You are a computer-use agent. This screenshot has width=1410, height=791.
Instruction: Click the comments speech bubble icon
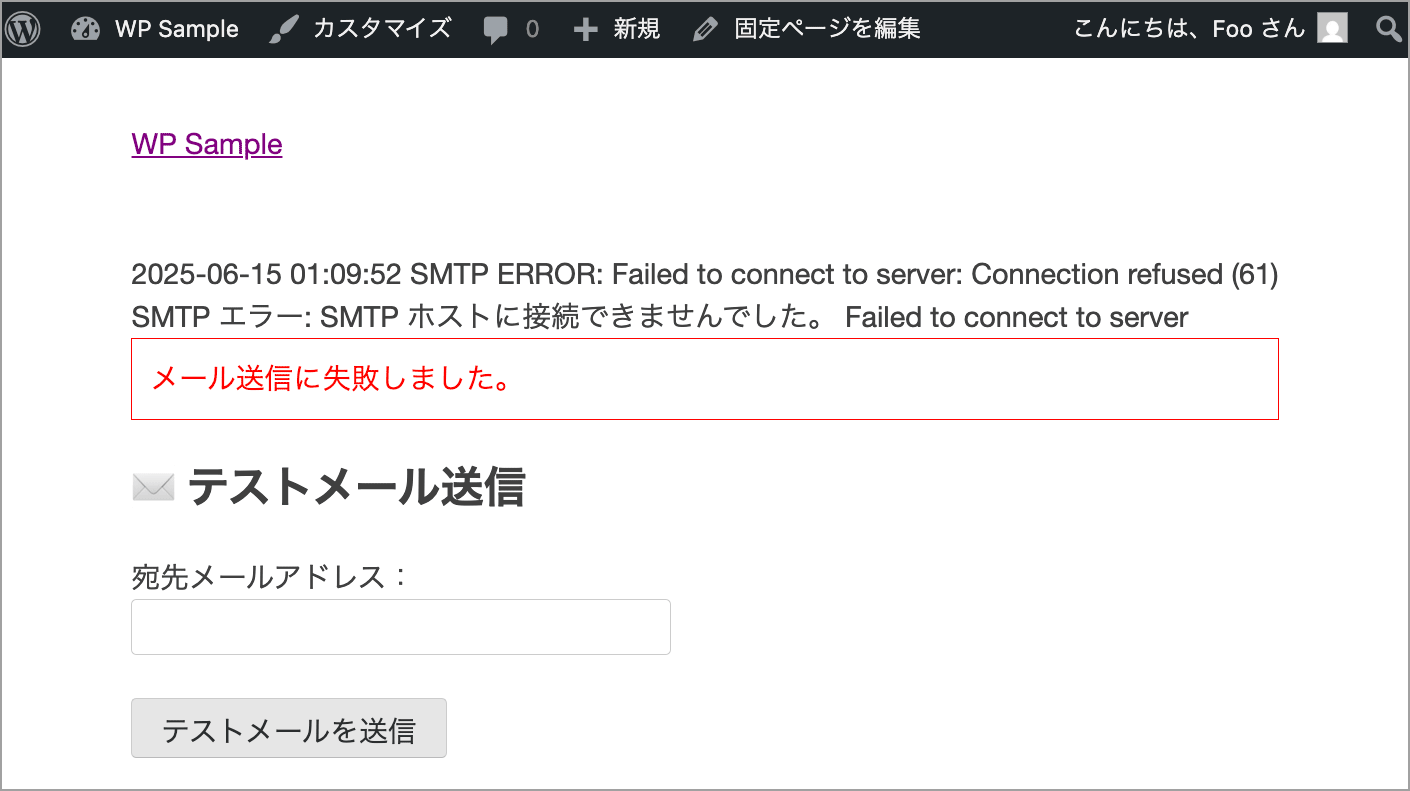tap(495, 30)
